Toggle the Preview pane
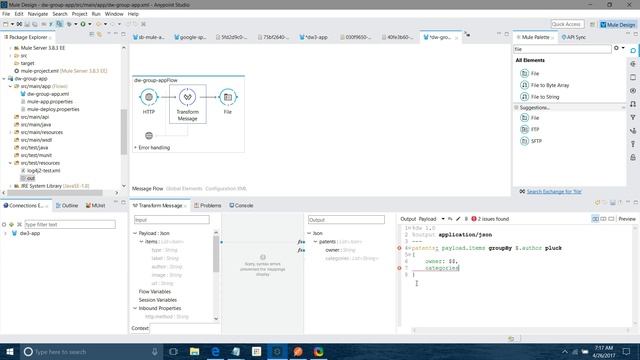640x360 pixels. pyautogui.click(x=627, y=219)
